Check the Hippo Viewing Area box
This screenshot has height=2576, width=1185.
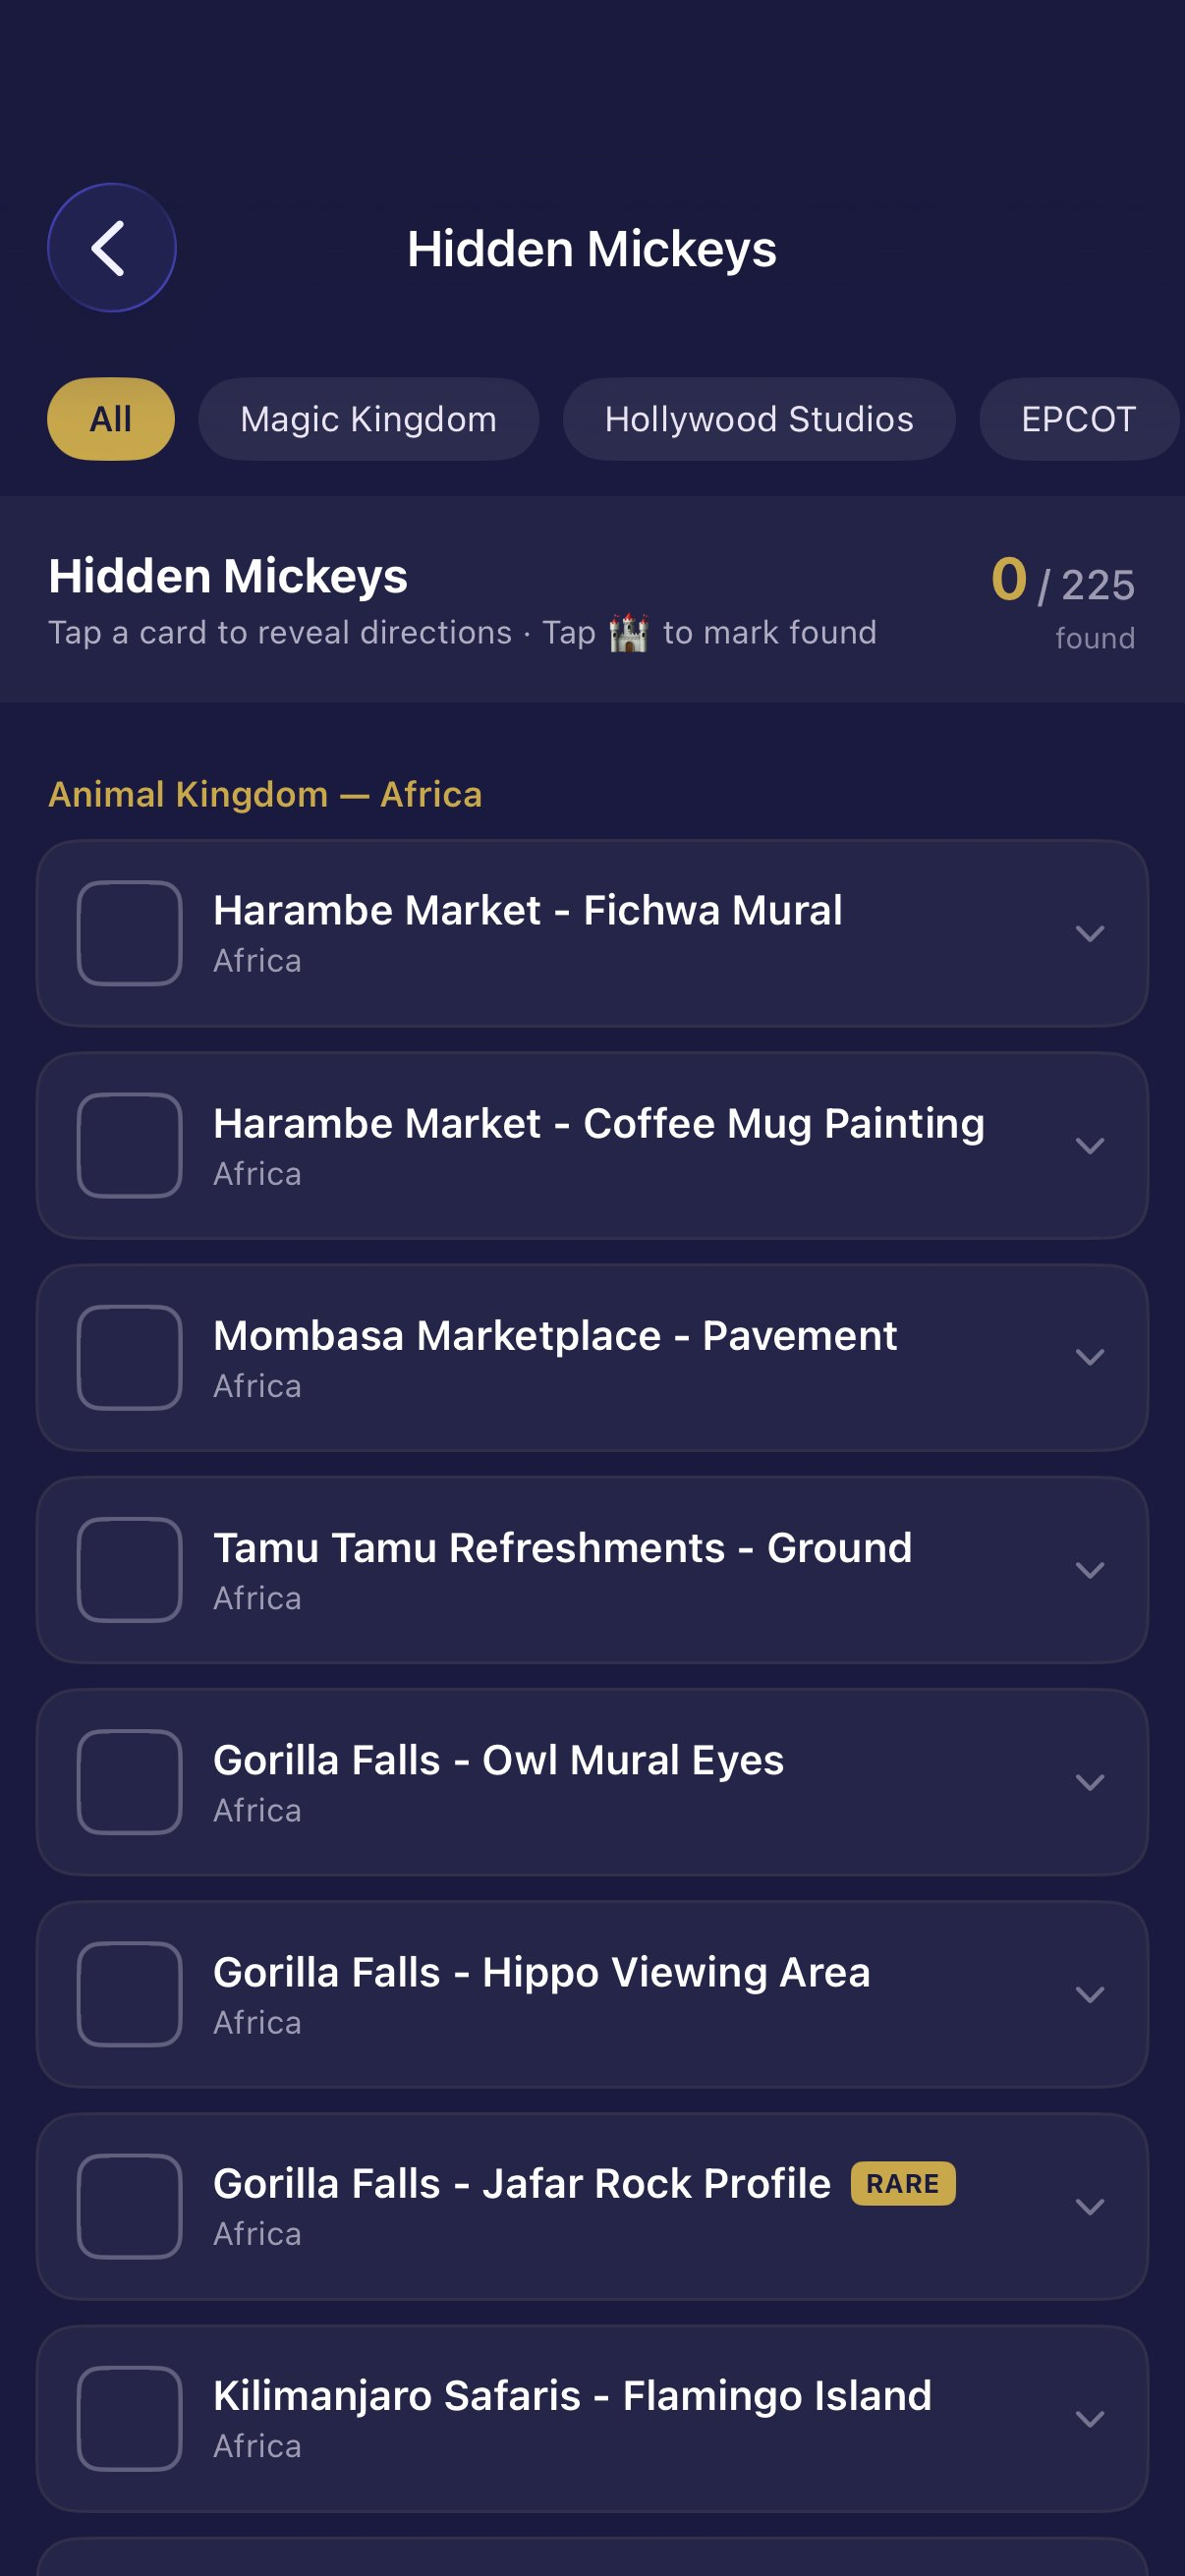[x=130, y=1993]
